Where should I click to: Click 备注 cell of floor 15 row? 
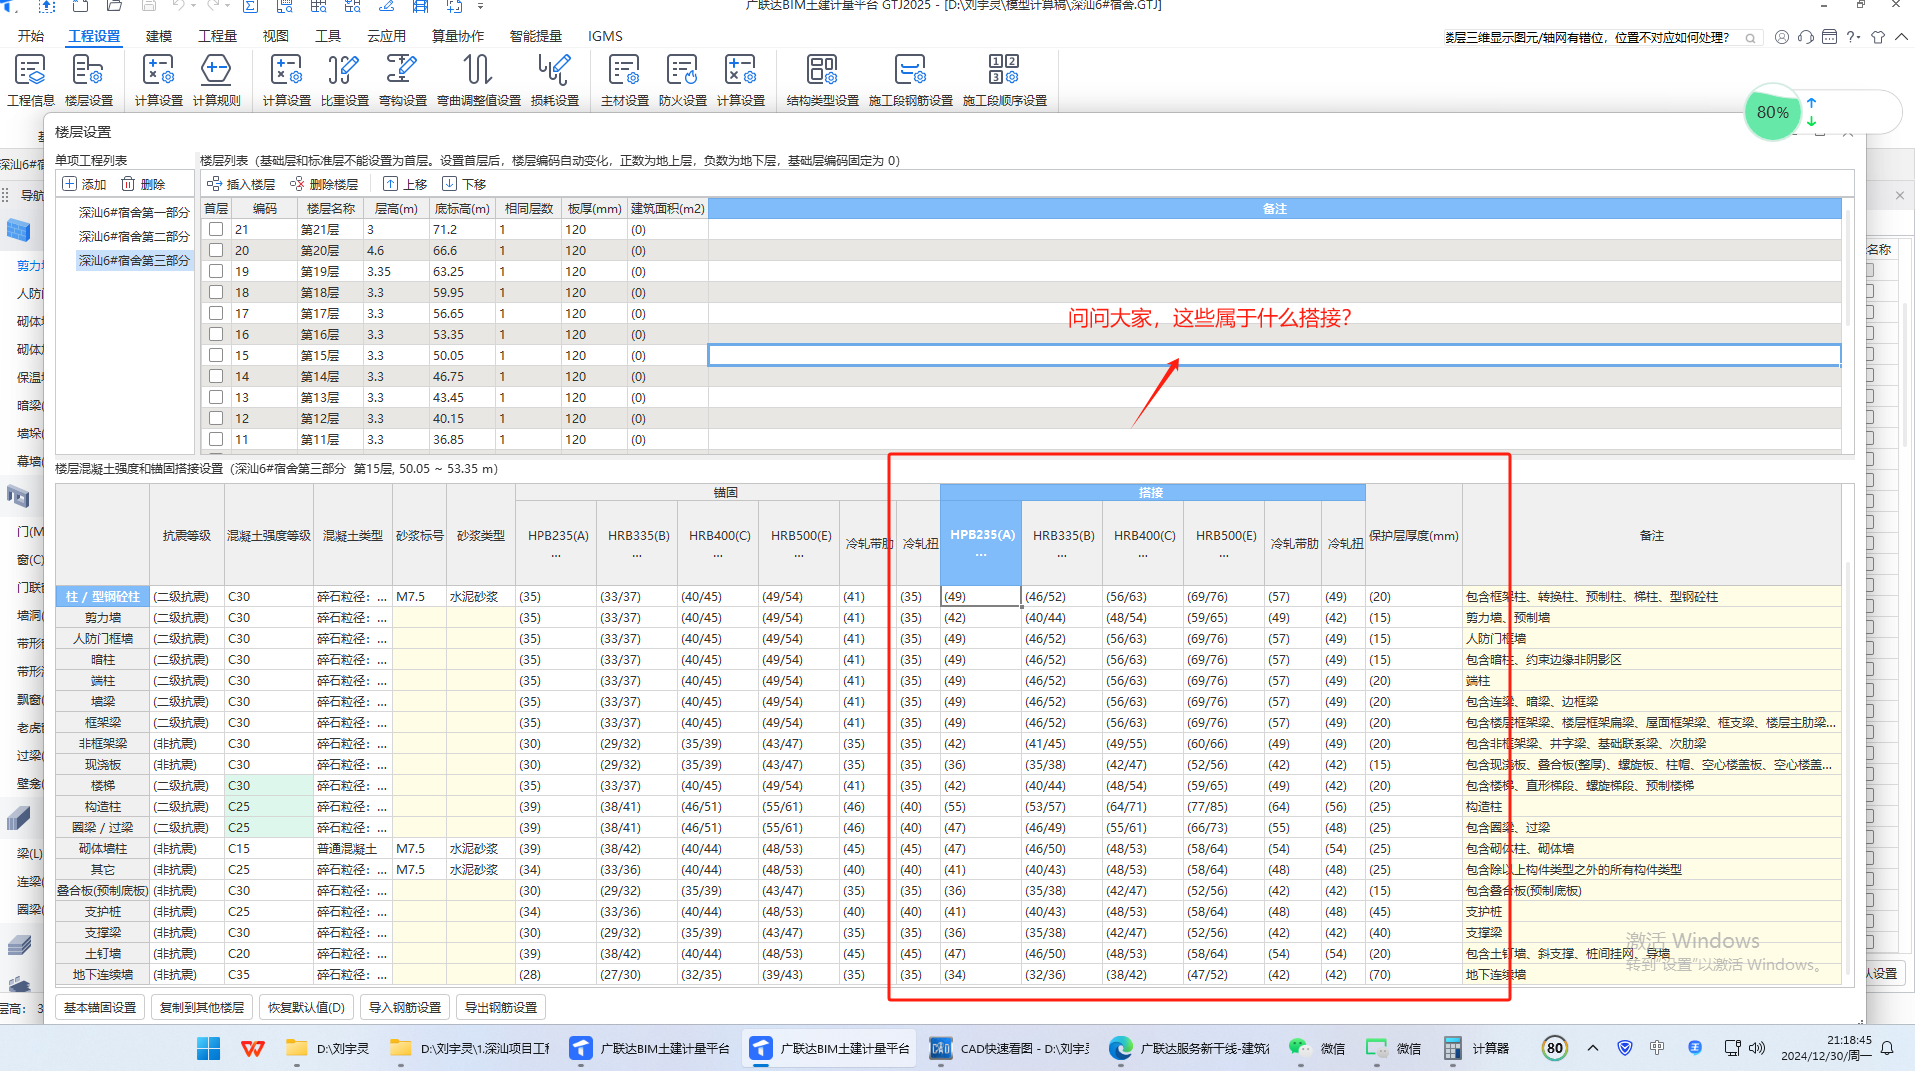(x=1274, y=355)
